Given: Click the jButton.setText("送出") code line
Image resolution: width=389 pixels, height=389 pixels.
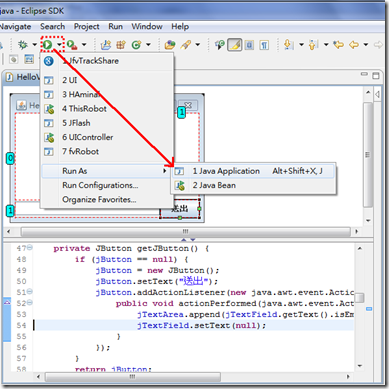Looking at the screenshot, I should (157, 281).
